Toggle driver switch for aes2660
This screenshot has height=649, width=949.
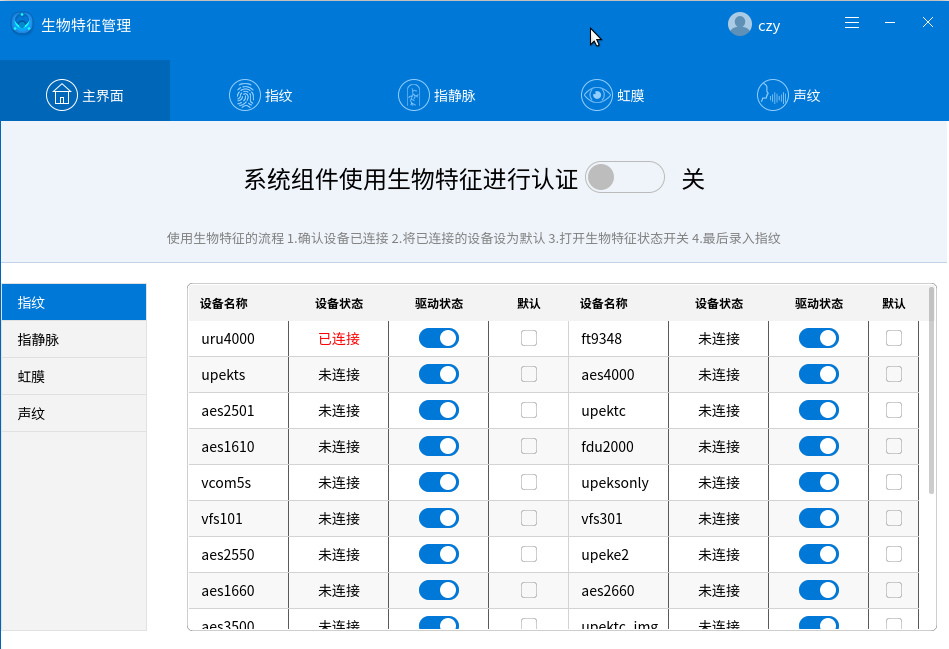pos(819,590)
